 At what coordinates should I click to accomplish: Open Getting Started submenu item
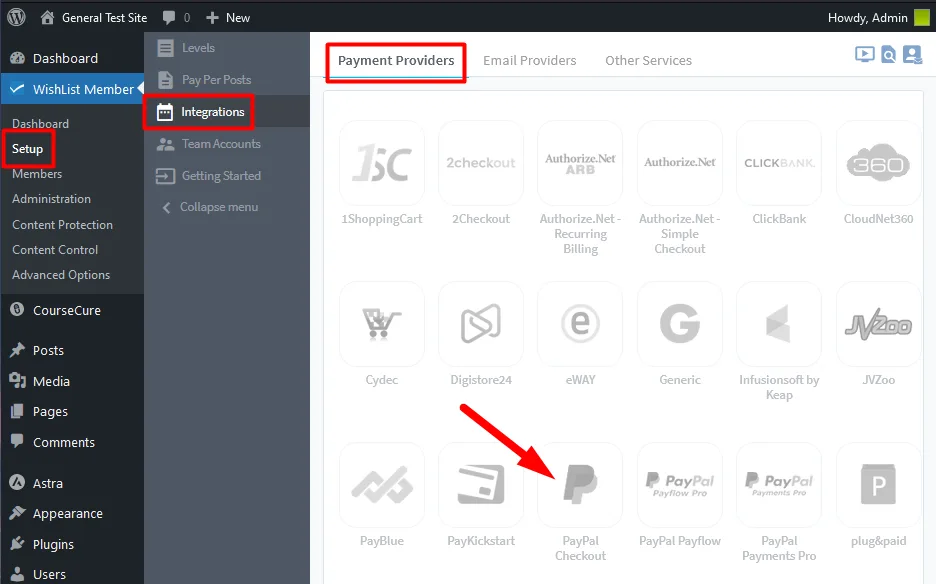(x=227, y=176)
